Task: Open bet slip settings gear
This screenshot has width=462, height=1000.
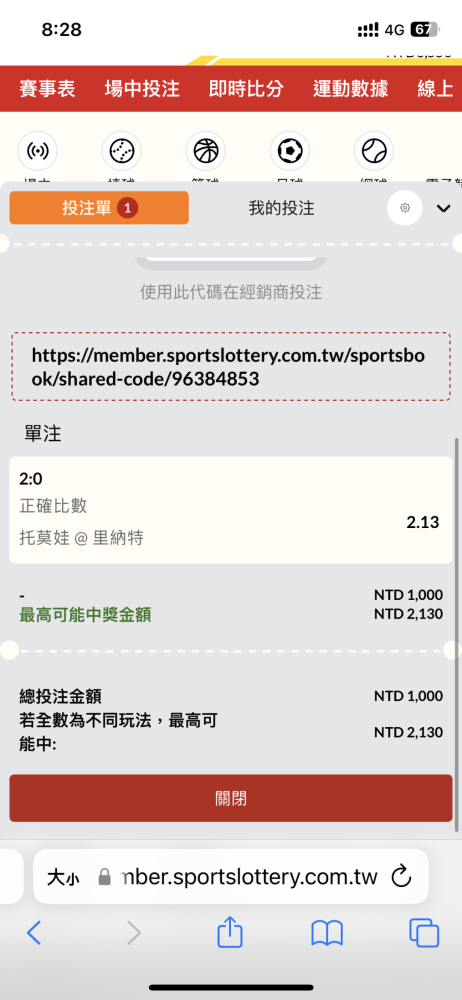Action: coord(405,208)
